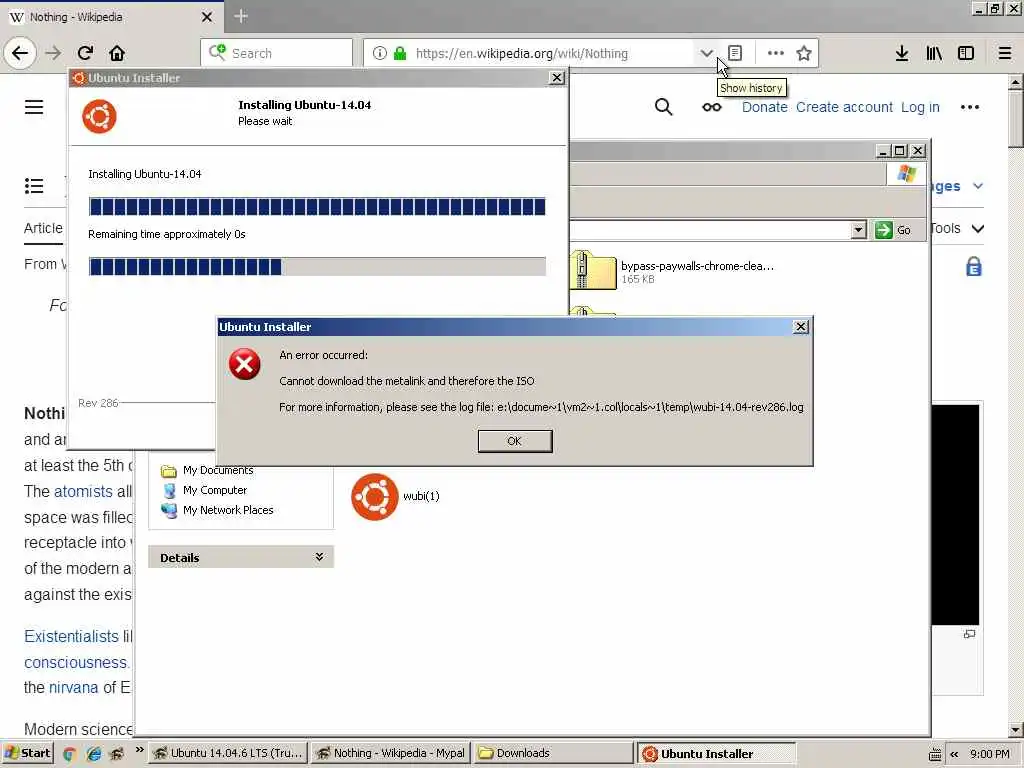Close the Ubuntu Installer error dialog

800,327
